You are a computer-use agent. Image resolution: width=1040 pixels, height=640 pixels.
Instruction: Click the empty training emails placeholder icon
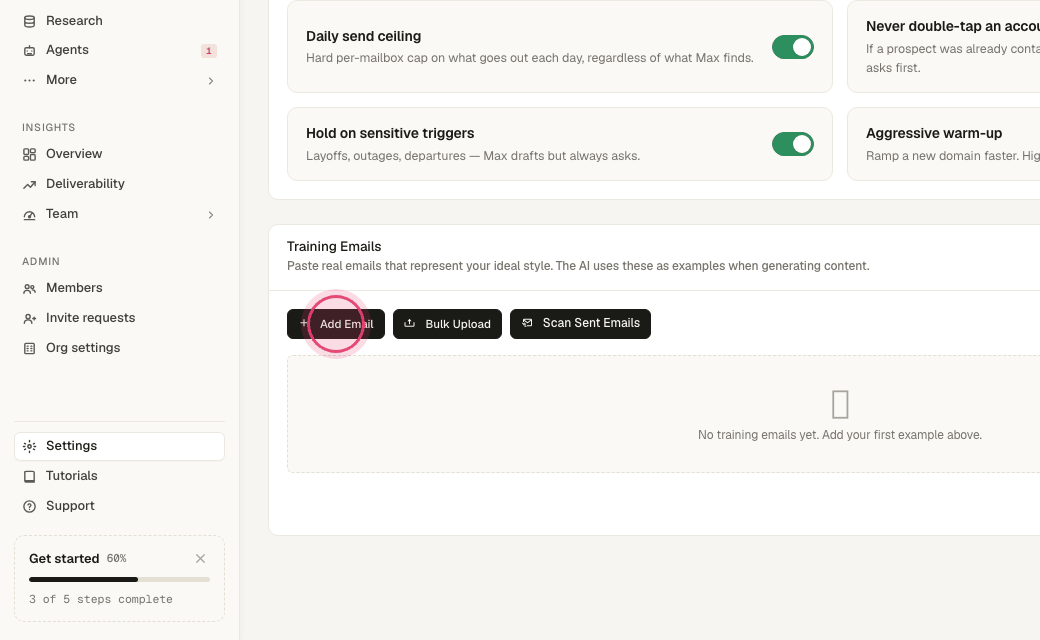pyautogui.click(x=840, y=404)
